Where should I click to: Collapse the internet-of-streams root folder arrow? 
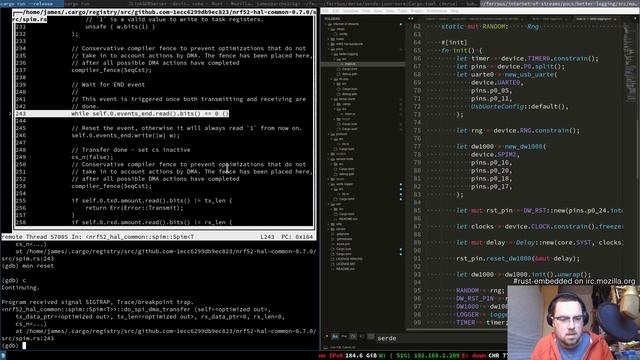click(325, 24)
